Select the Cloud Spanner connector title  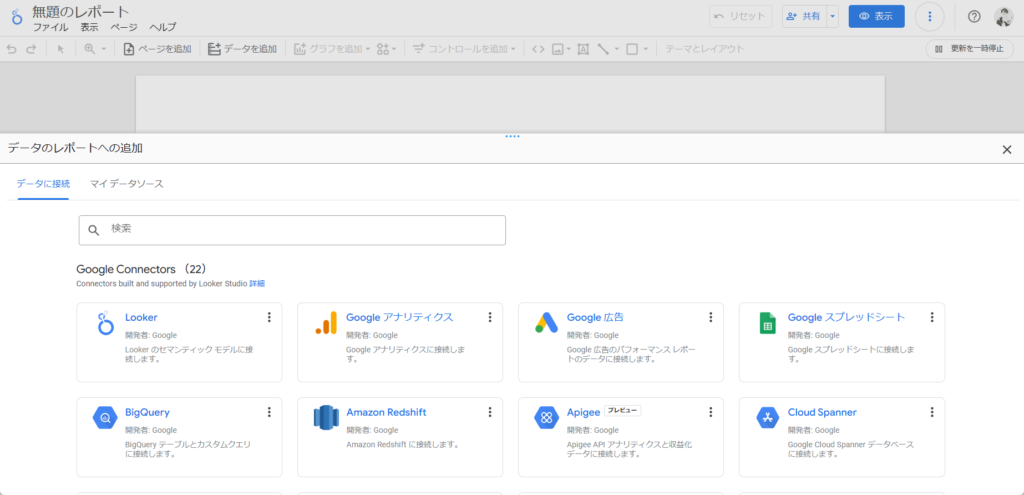point(822,413)
